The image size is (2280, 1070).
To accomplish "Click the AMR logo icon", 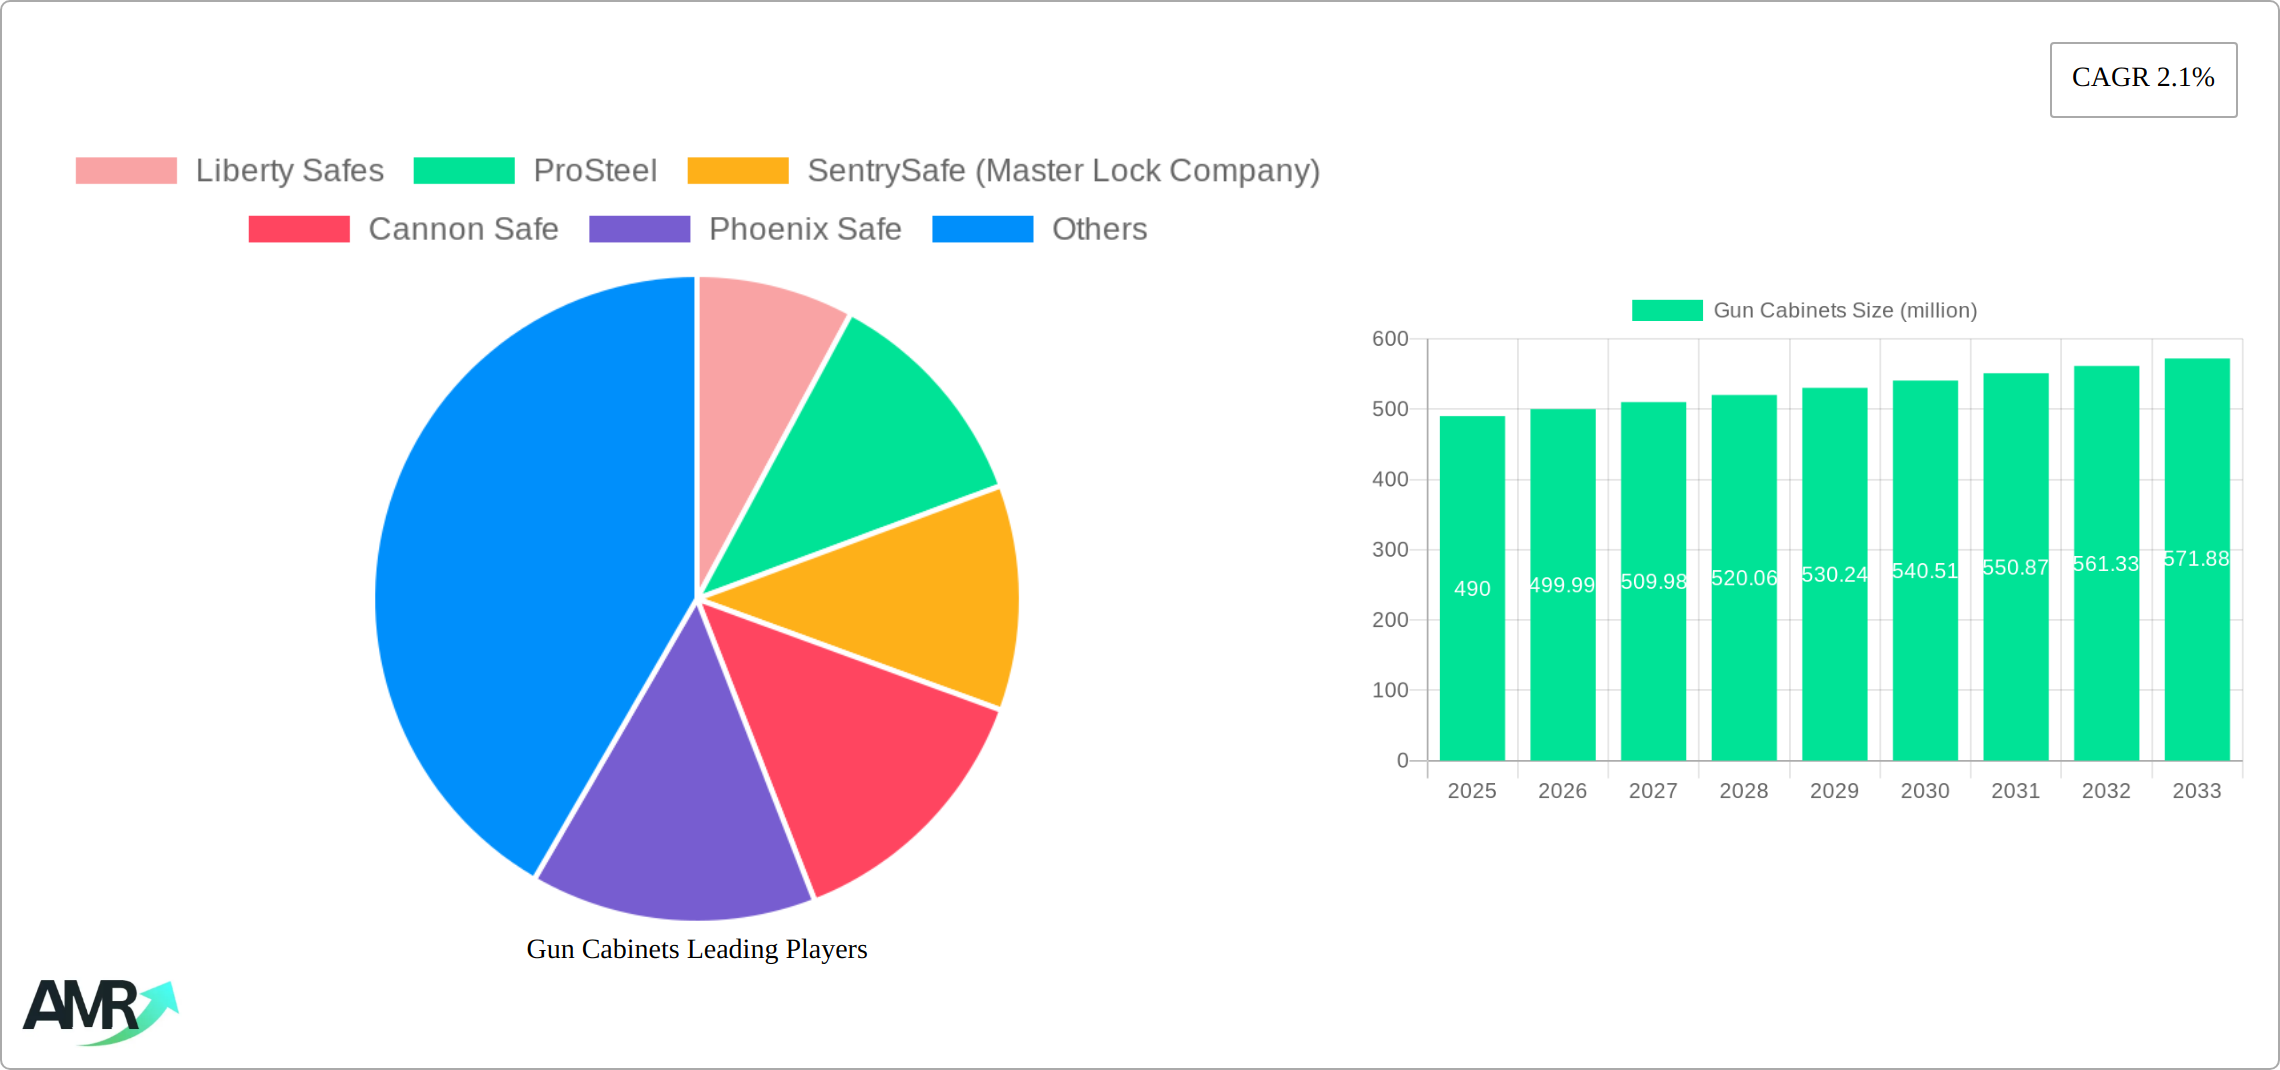I will (x=100, y=1010).
